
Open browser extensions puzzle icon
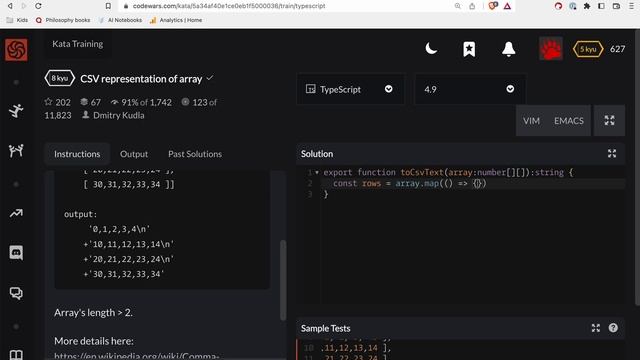click(x=587, y=6)
